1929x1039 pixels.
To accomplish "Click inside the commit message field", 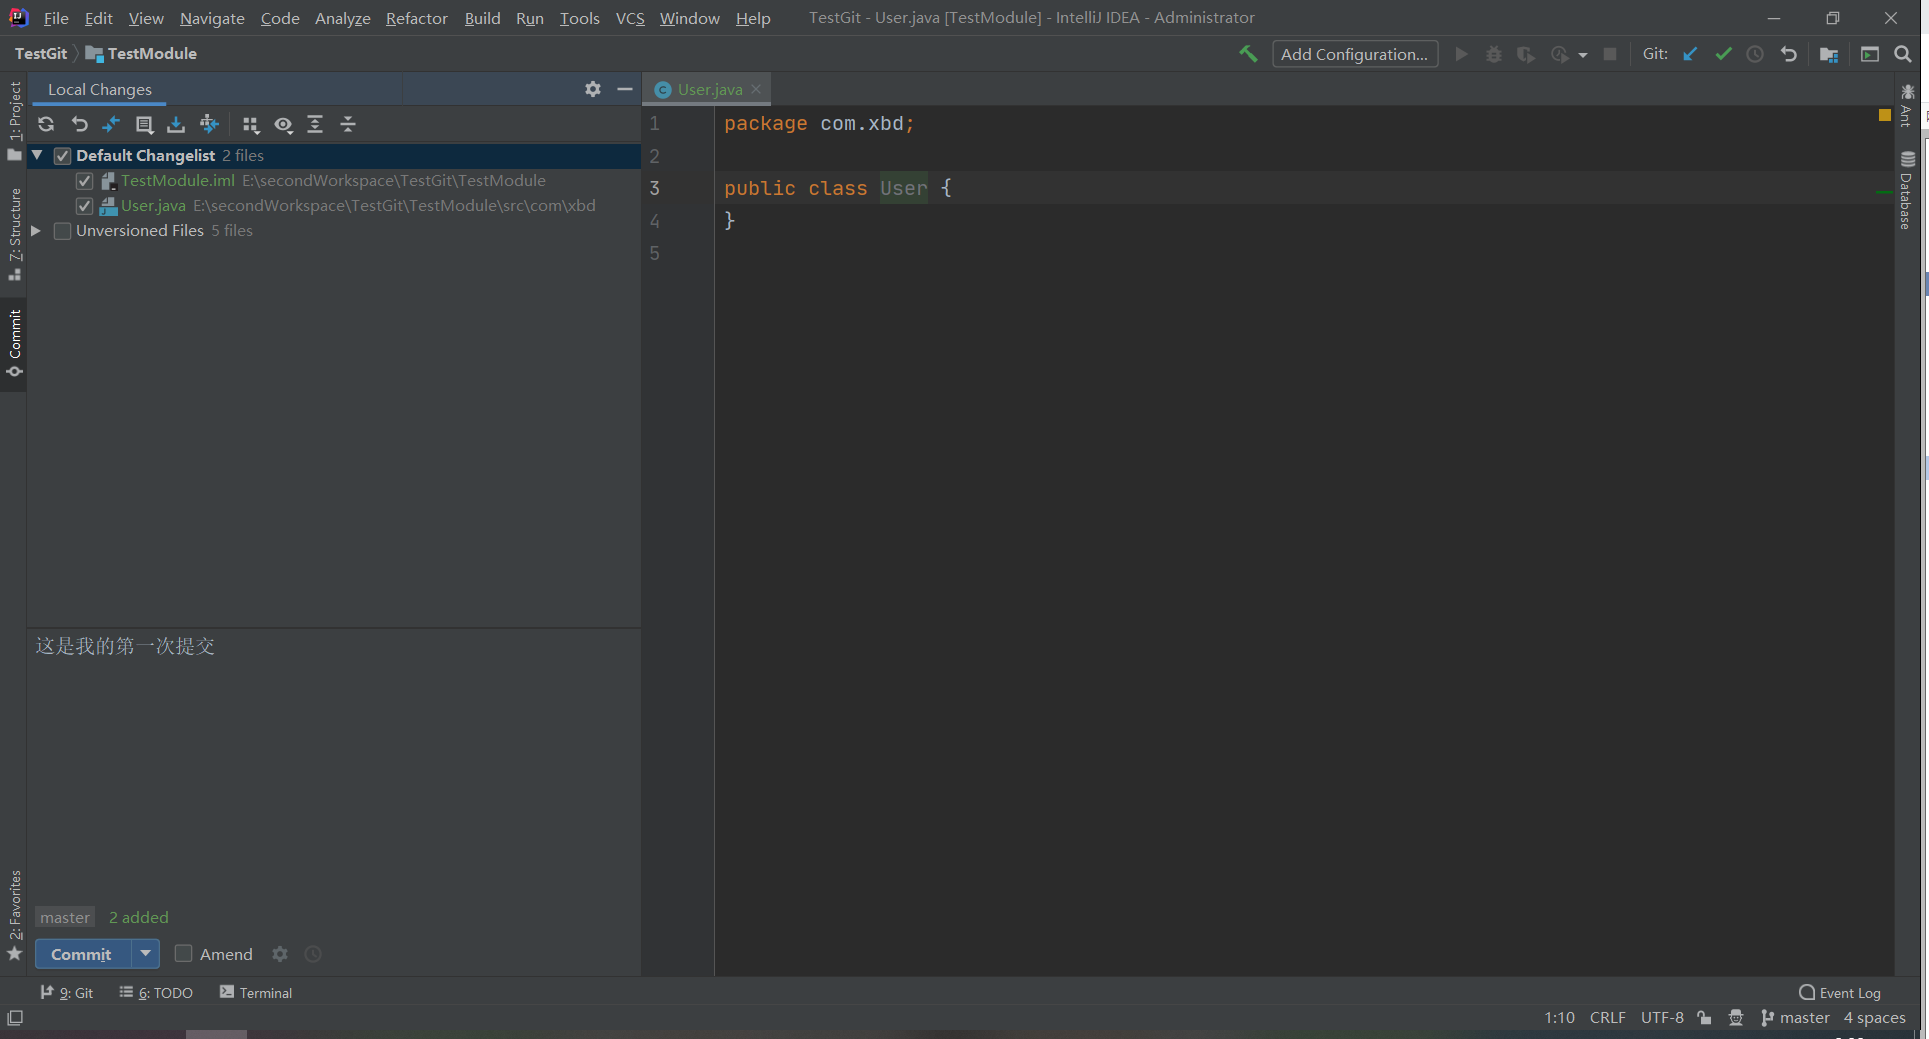I will 334,765.
